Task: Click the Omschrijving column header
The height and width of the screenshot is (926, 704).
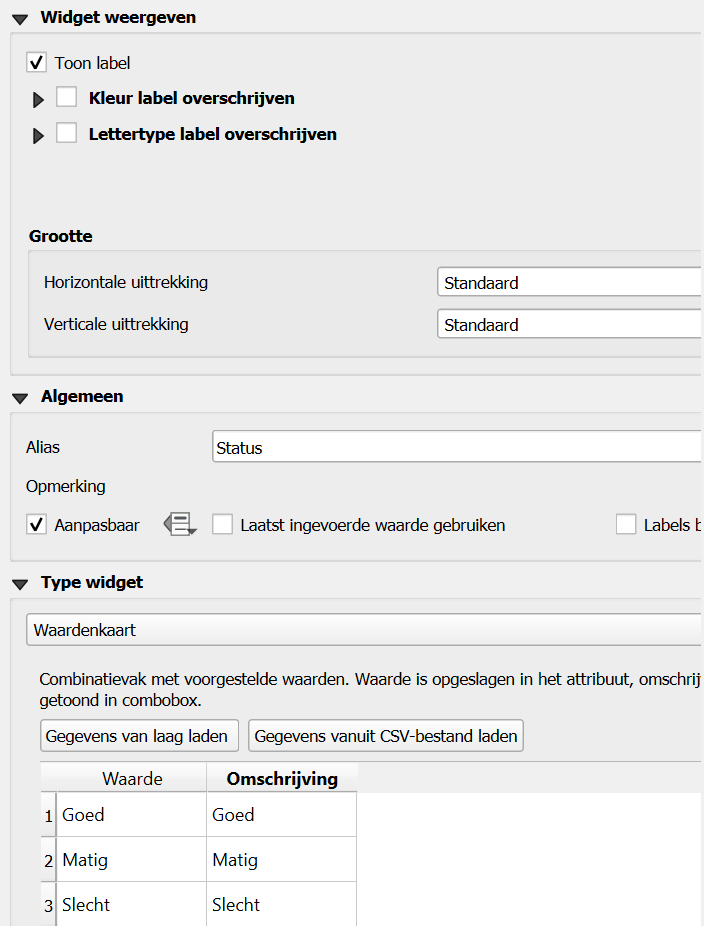Action: (282, 779)
